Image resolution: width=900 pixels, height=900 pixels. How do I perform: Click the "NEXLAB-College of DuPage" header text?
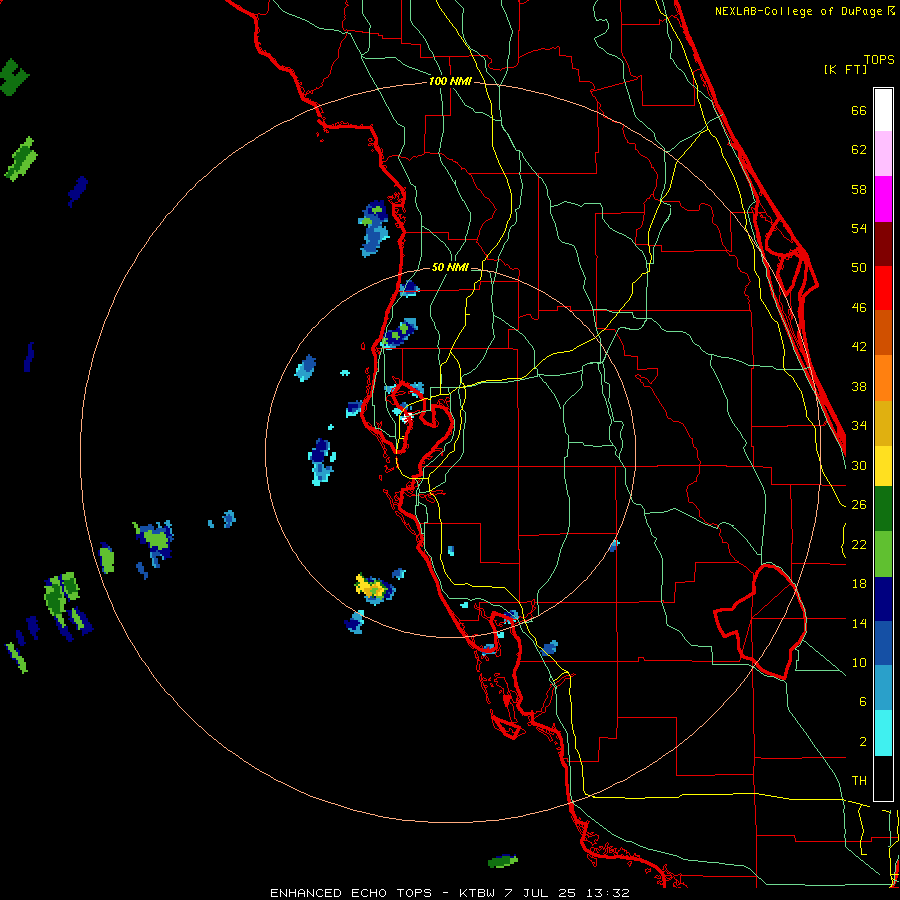800,11
